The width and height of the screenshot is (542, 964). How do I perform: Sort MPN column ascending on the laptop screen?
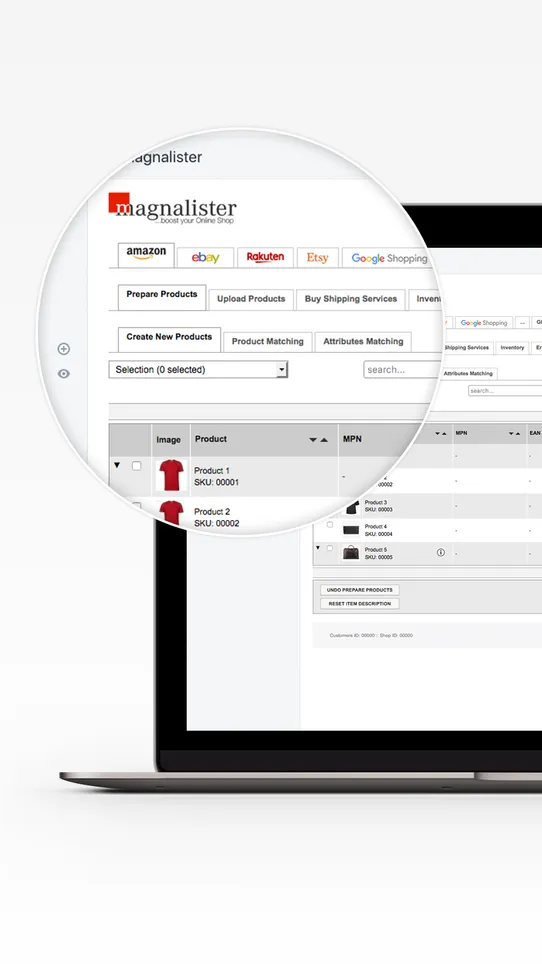coord(517,433)
